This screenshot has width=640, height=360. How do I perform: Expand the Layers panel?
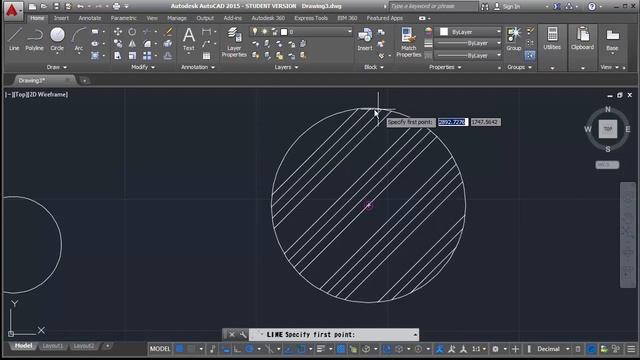tap(286, 67)
